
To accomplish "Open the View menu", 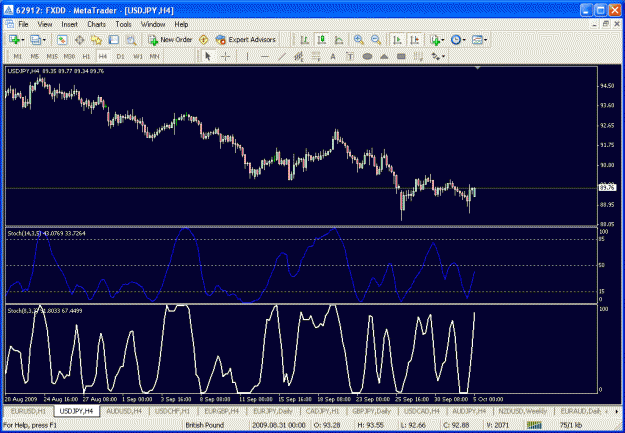I will (45, 24).
